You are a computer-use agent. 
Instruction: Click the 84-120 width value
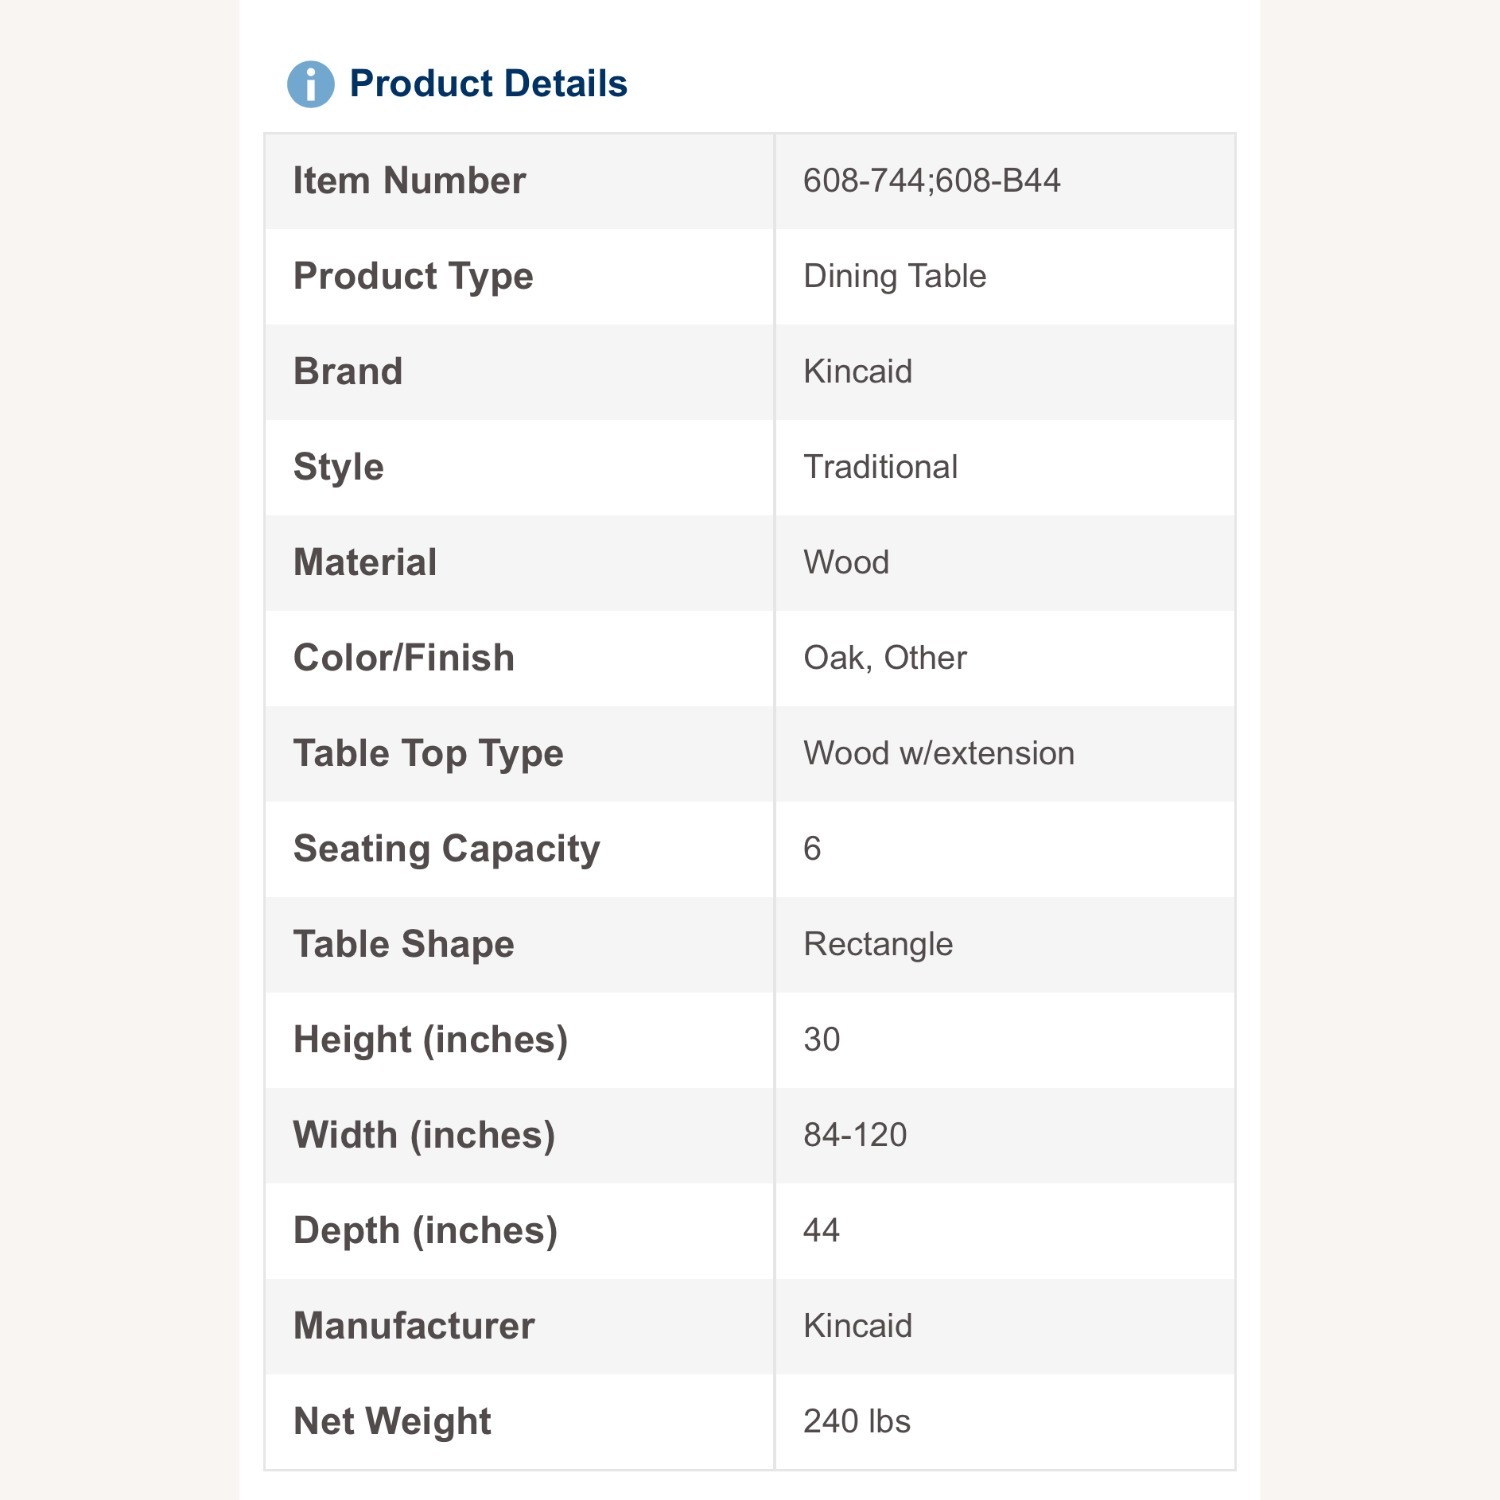[855, 1135]
